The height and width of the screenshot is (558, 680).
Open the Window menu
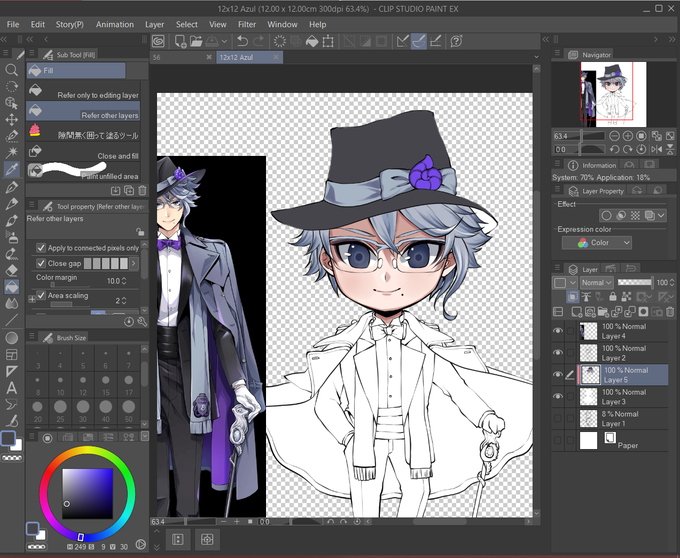click(x=282, y=25)
